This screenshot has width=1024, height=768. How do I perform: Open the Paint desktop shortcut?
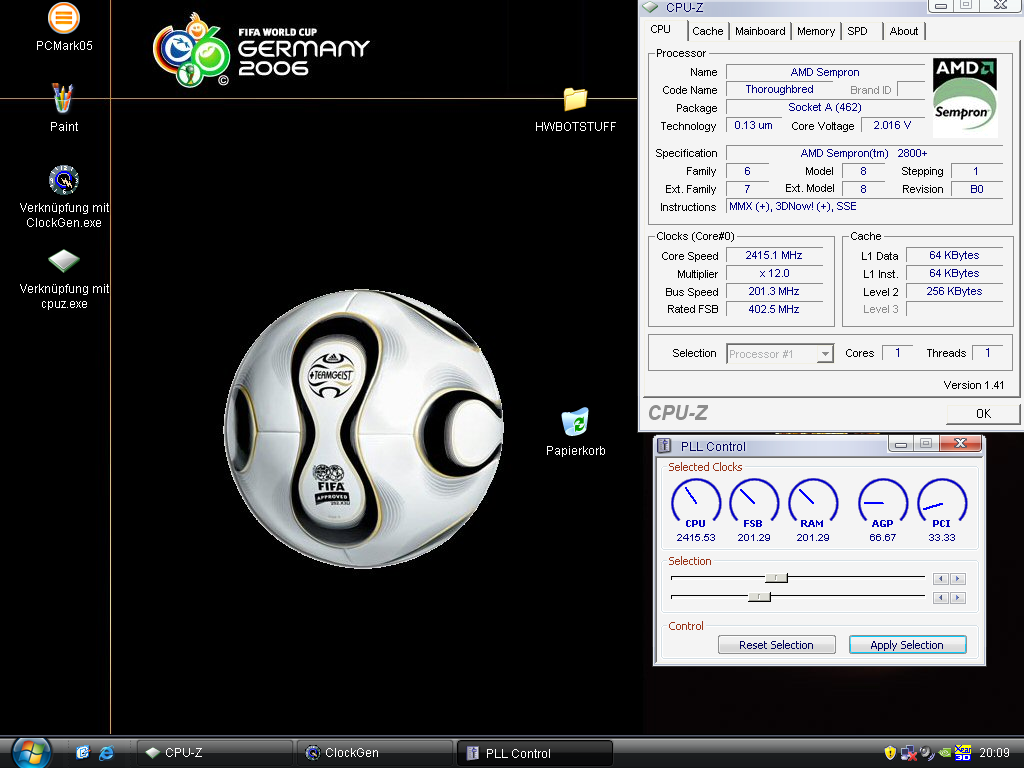click(63, 98)
